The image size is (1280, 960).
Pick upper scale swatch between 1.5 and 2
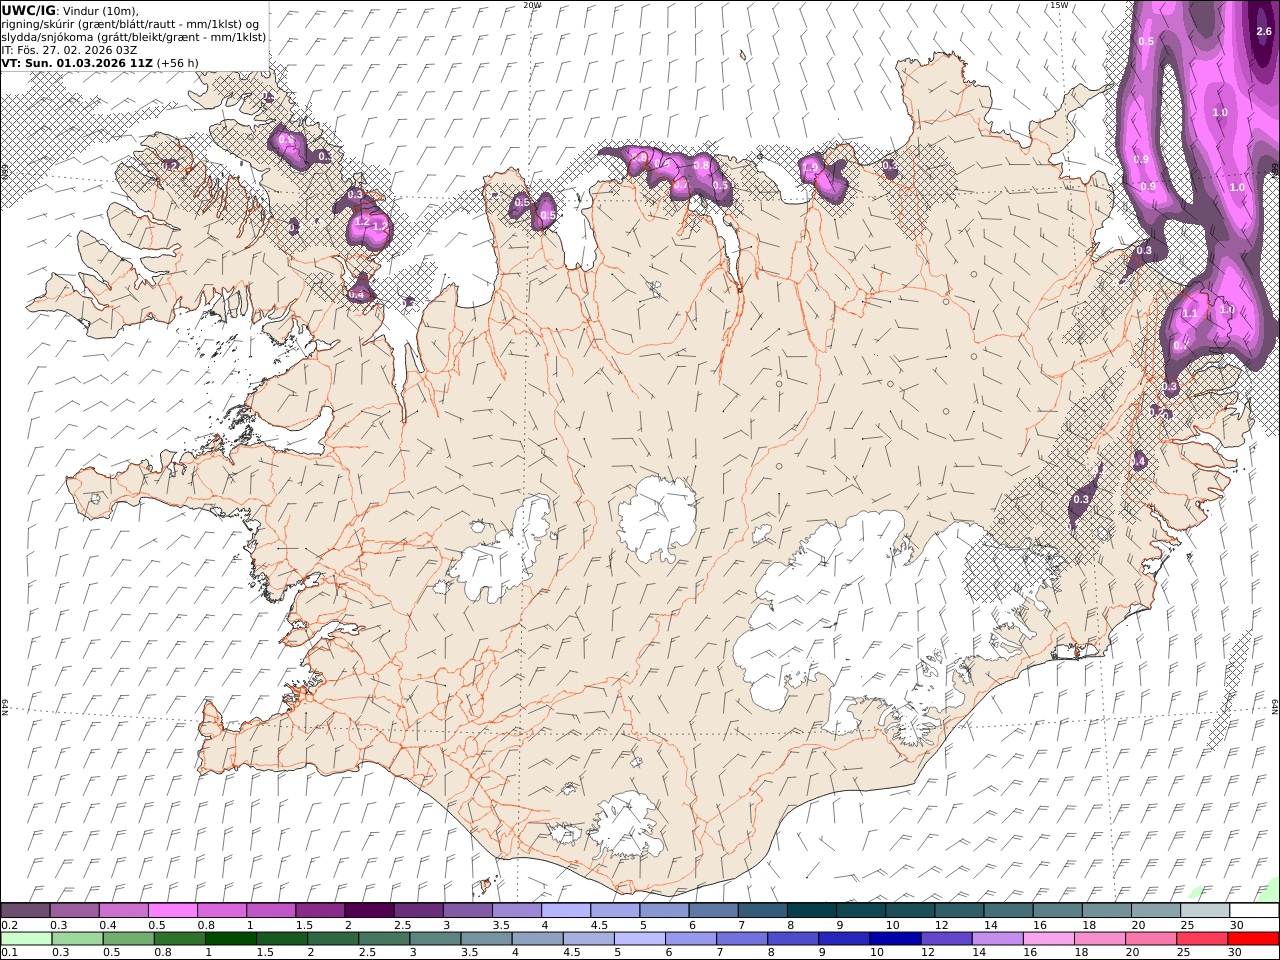click(320, 910)
